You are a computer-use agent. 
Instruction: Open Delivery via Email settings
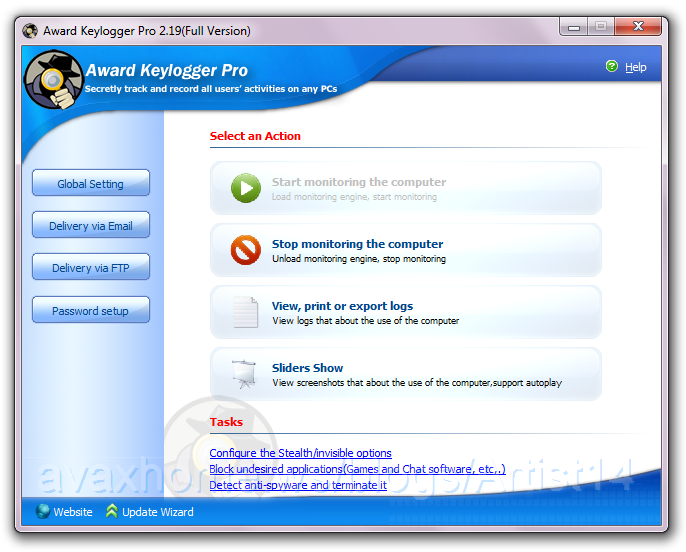pyautogui.click(x=91, y=225)
